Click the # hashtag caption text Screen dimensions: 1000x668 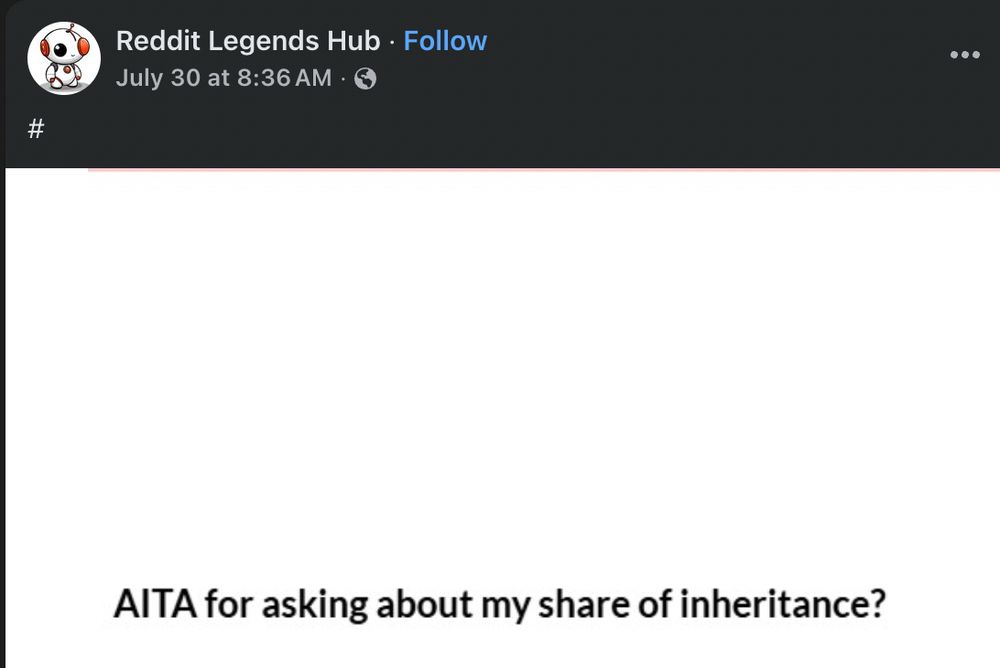36,129
